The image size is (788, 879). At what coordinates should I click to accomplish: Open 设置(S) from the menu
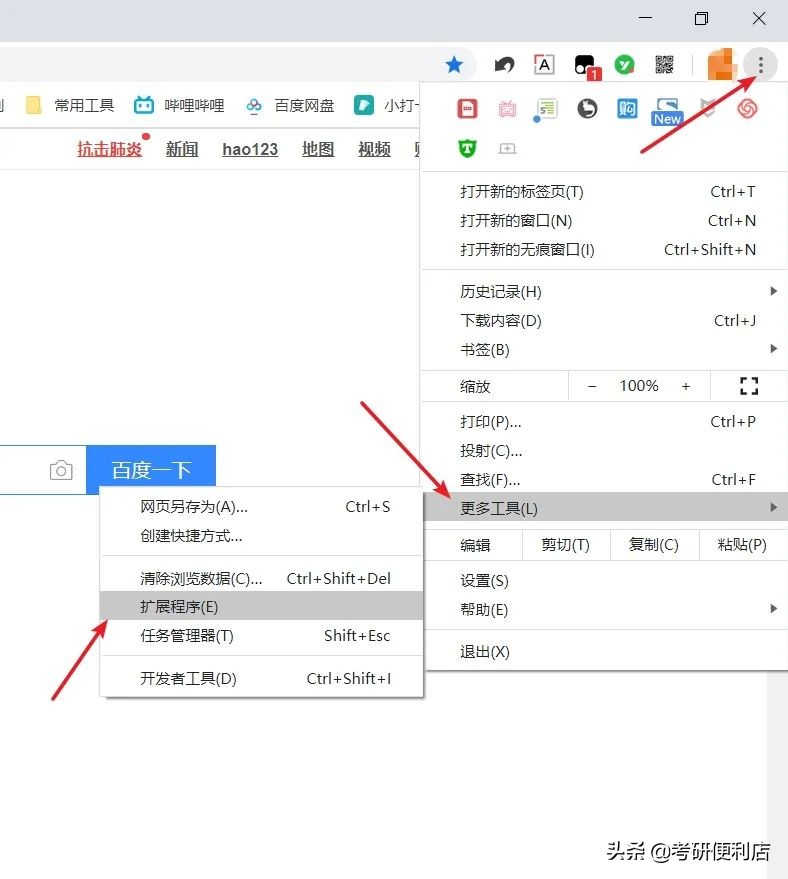[605, 581]
